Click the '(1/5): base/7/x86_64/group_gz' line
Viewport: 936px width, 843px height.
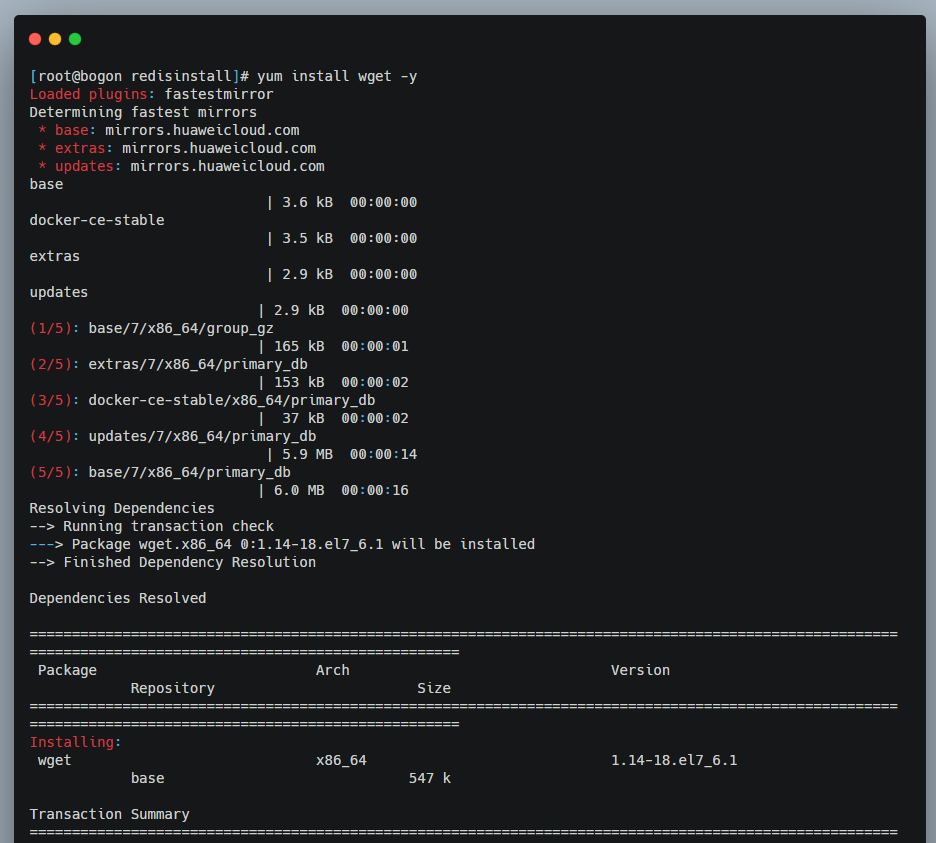pyautogui.click(x=152, y=328)
